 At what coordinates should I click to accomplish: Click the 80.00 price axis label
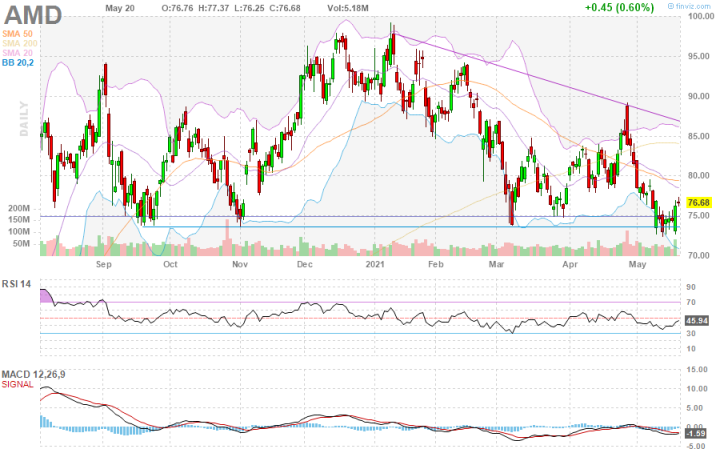point(698,176)
